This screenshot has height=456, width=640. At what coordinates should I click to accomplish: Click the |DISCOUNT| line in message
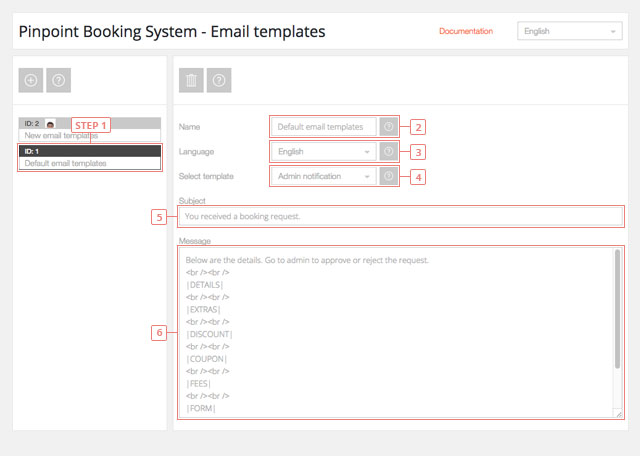[209, 334]
